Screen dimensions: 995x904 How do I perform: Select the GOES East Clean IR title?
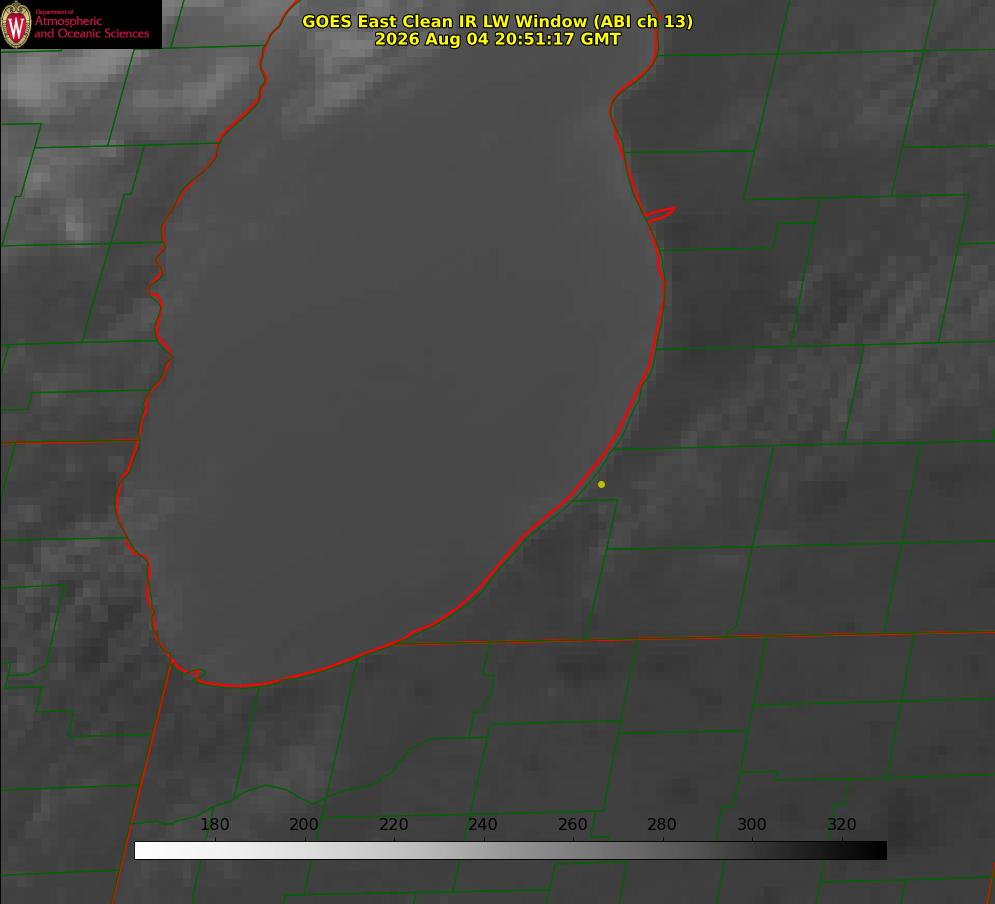497,21
